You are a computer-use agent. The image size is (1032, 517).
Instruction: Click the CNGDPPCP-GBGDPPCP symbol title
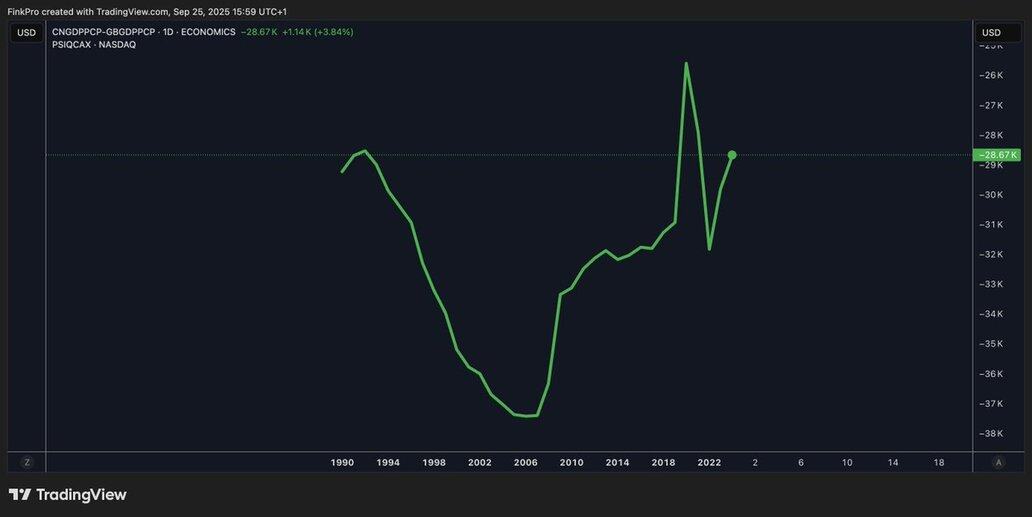(x=103, y=32)
